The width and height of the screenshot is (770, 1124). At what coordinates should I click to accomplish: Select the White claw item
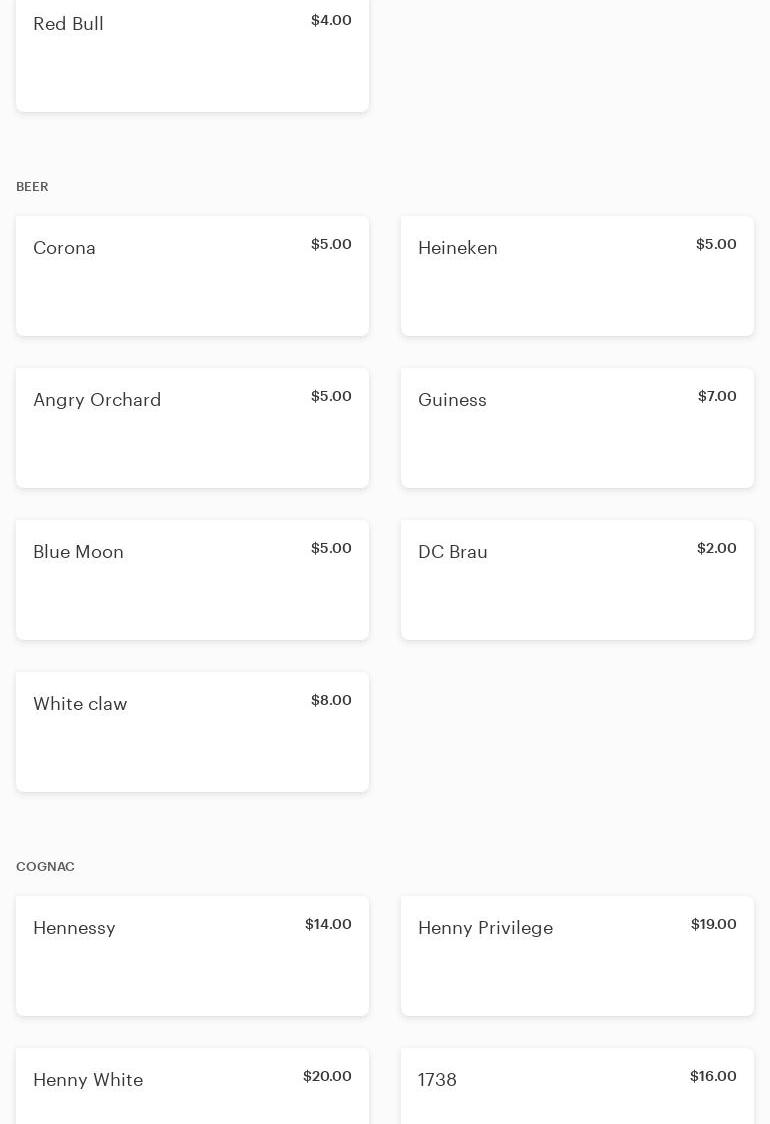tap(192, 732)
